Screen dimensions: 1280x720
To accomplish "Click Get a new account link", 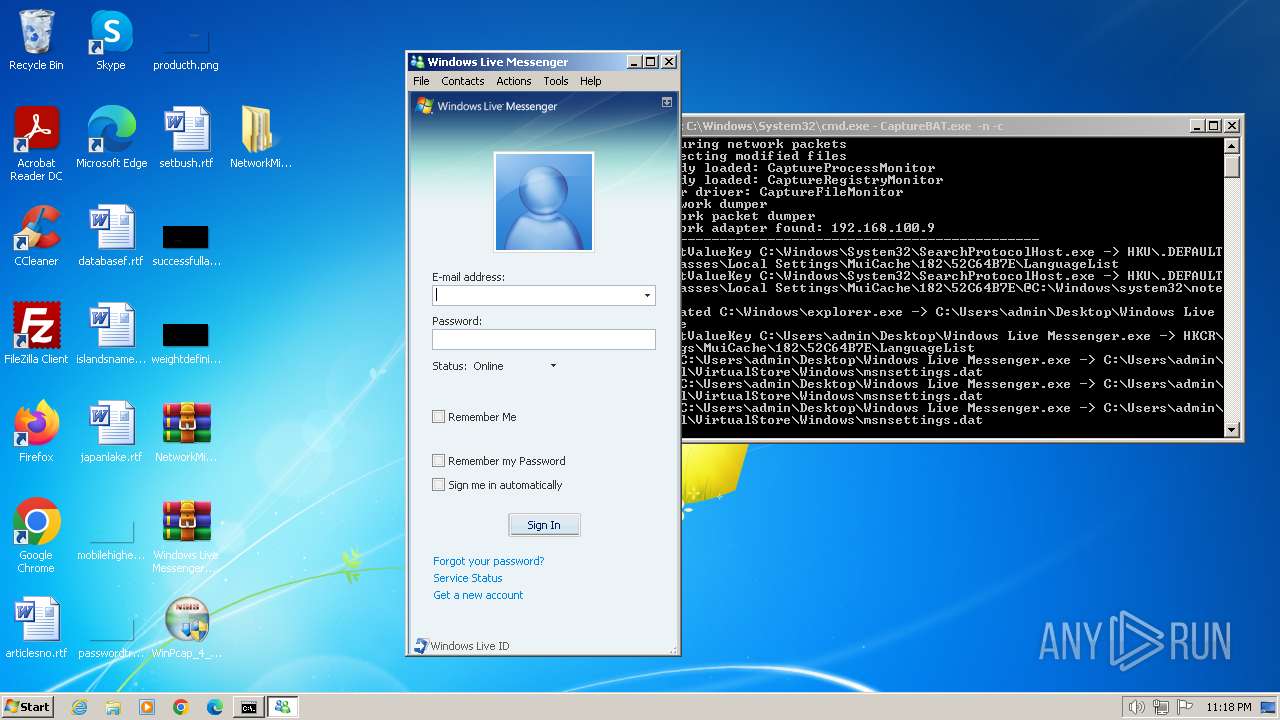I will click(478, 595).
